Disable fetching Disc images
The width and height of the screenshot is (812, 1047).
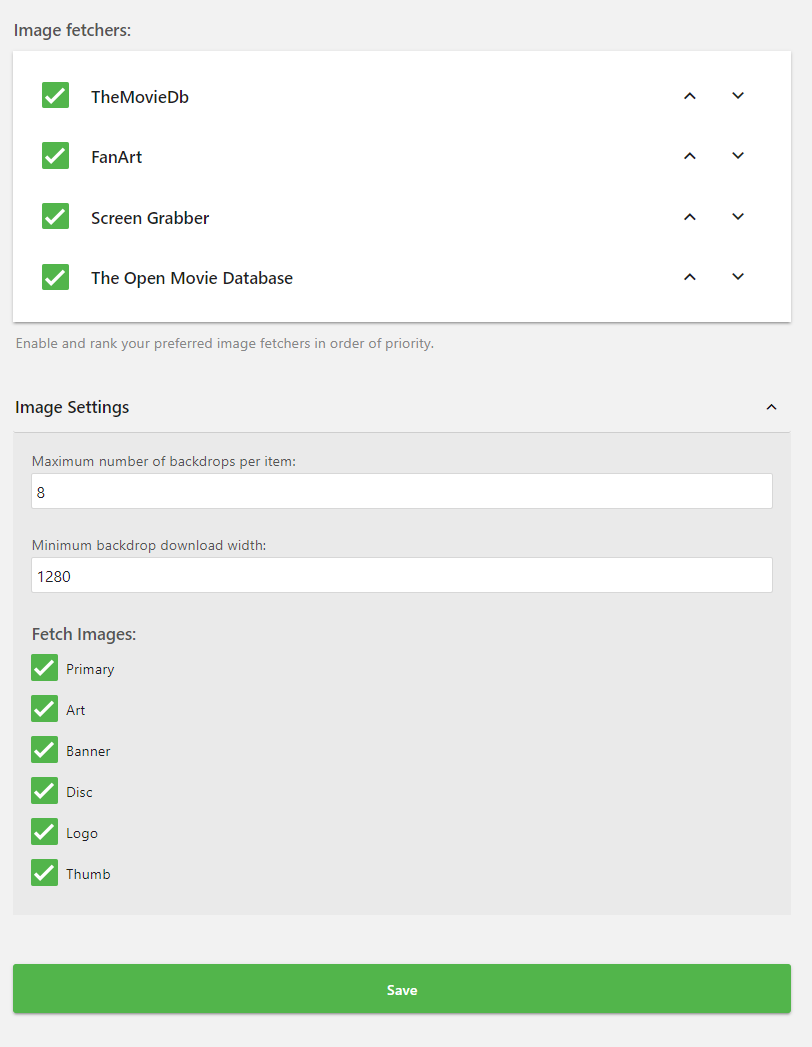tap(44, 792)
